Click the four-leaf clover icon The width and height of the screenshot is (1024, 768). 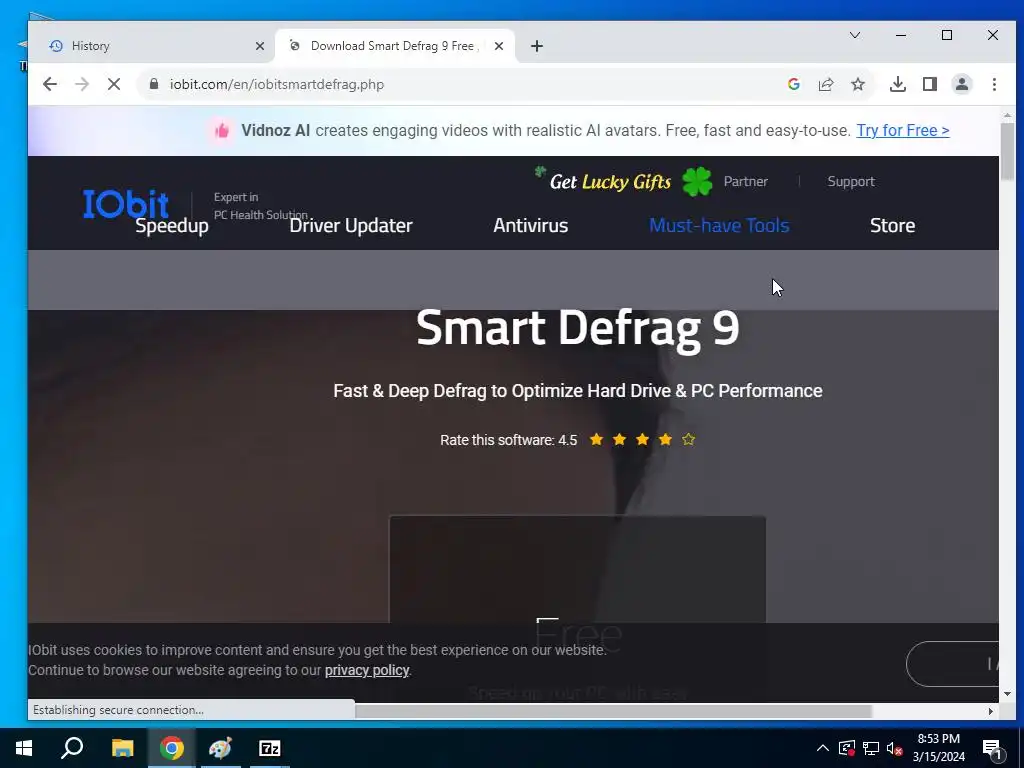(697, 182)
